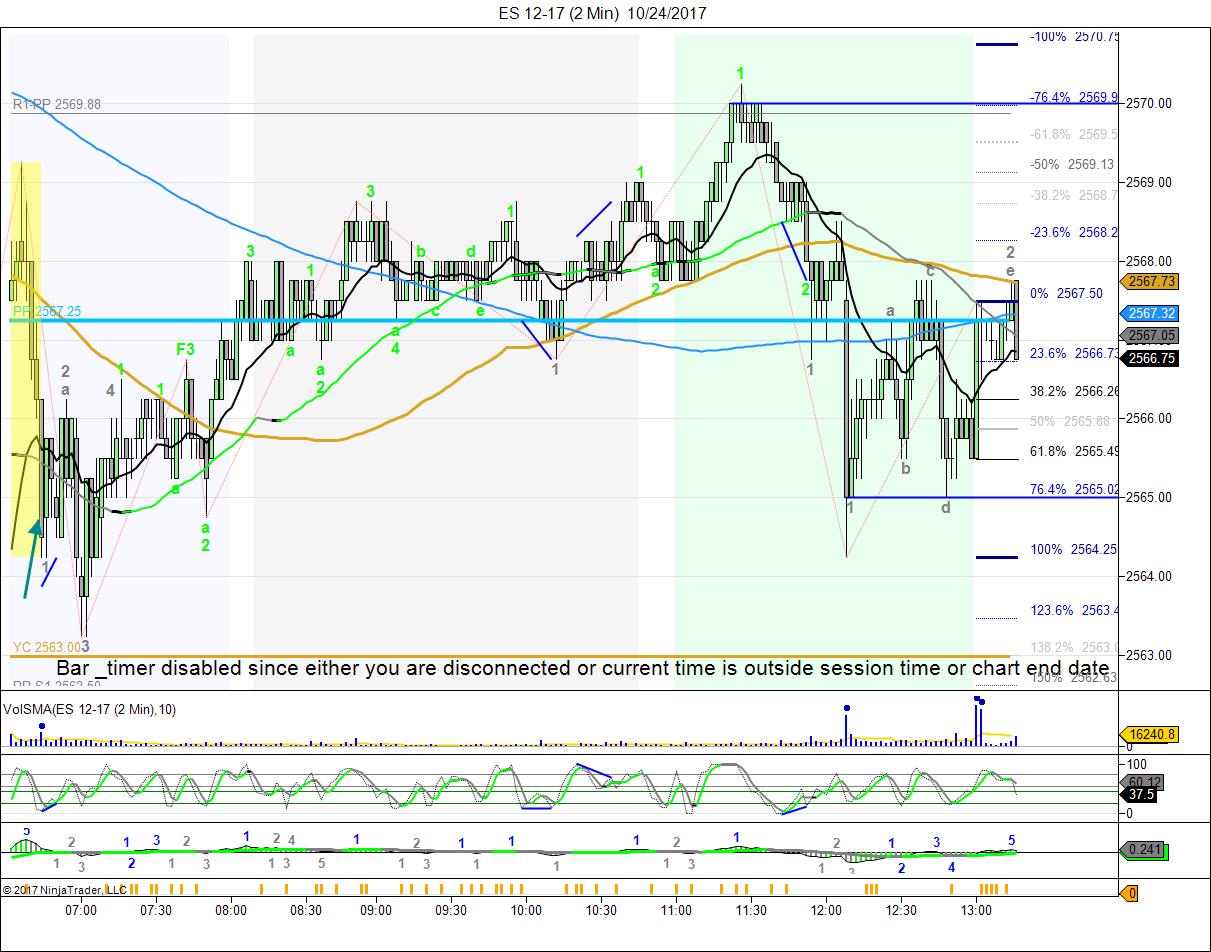Click the 12:30 time axis label
Screen dimensions: 1211x952
(x=901, y=910)
